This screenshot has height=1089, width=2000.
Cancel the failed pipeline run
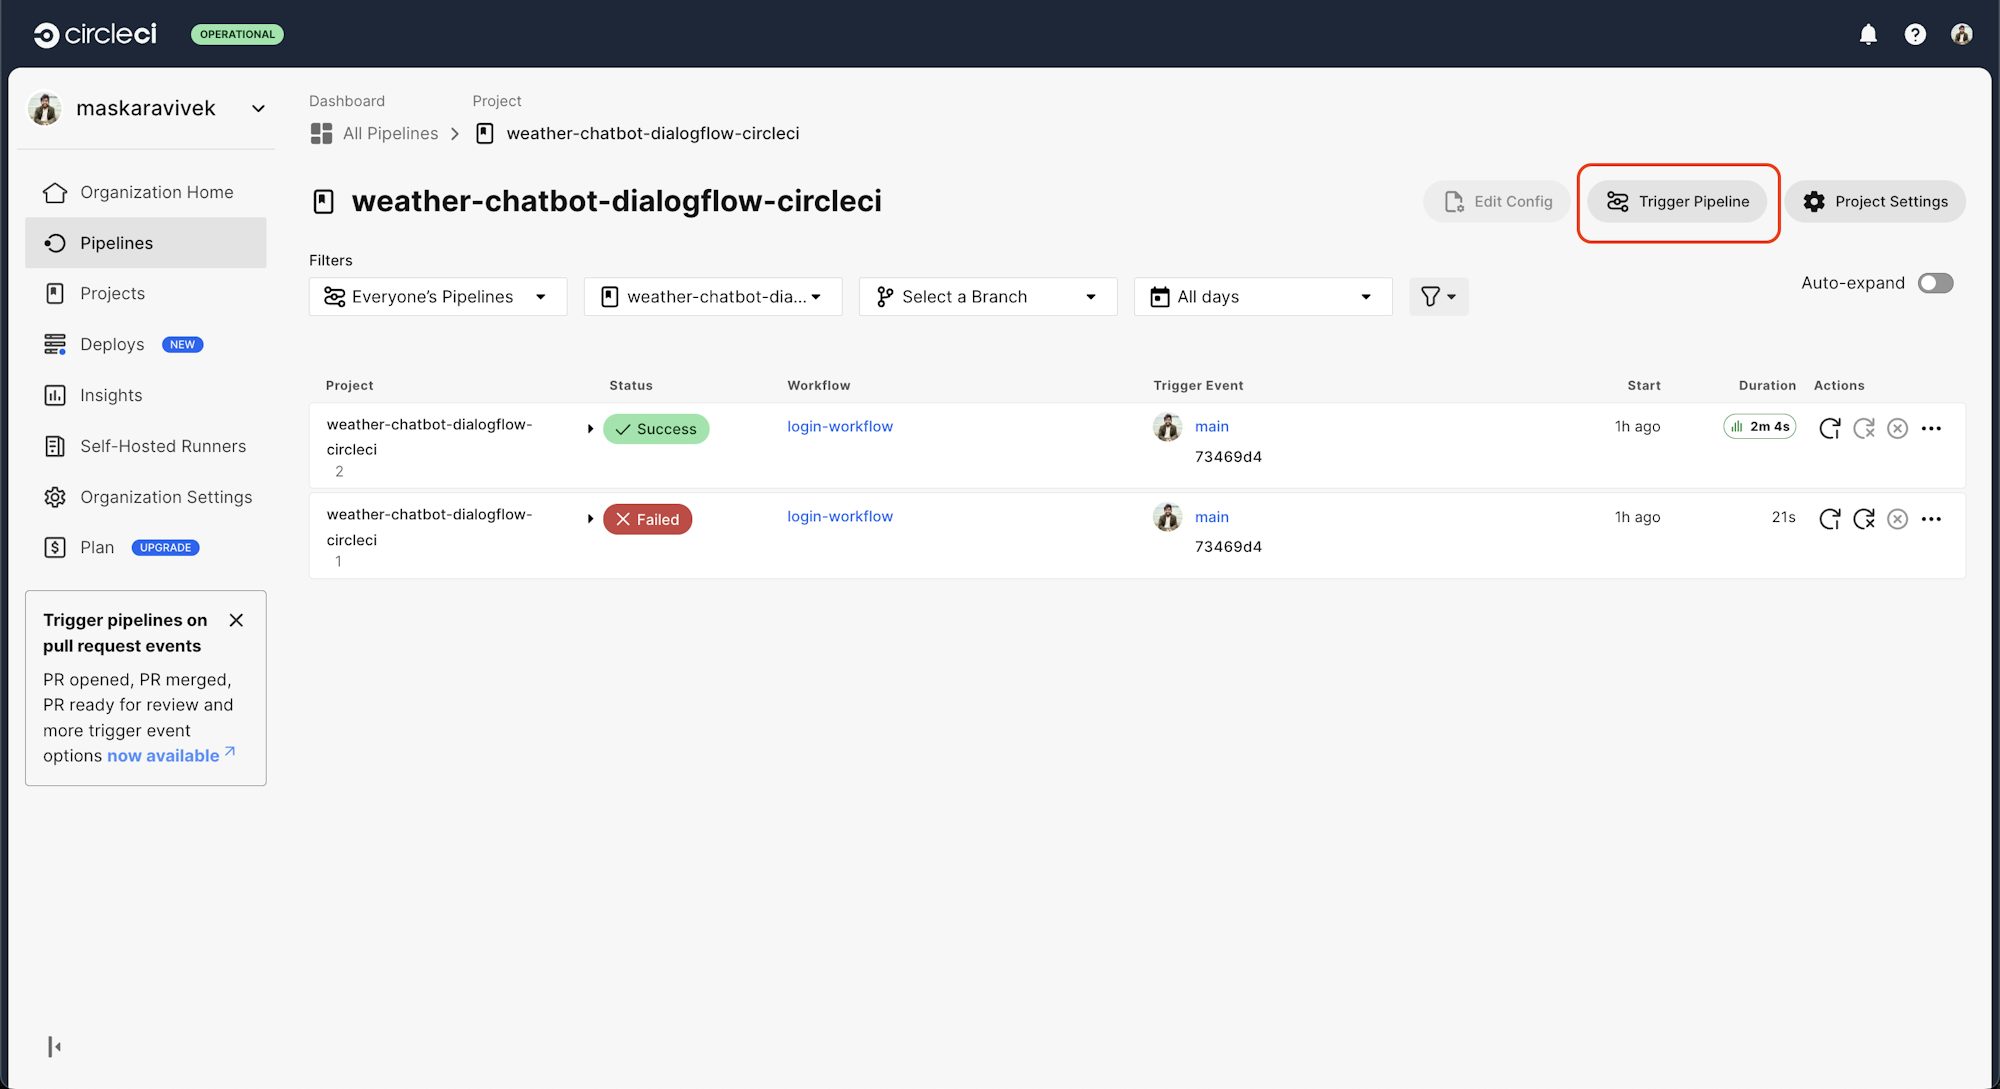click(x=1898, y=518)
